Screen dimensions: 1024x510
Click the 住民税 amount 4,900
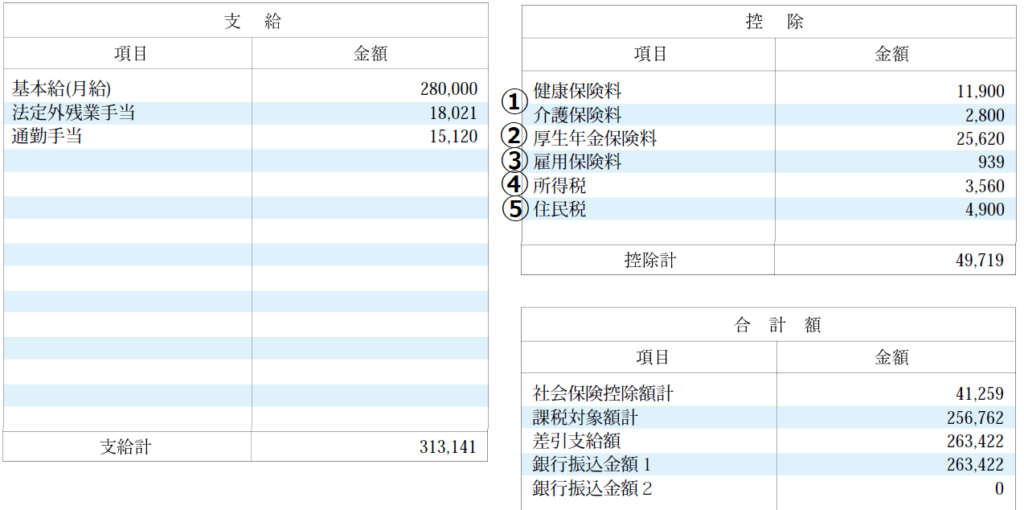coord(981,210)
